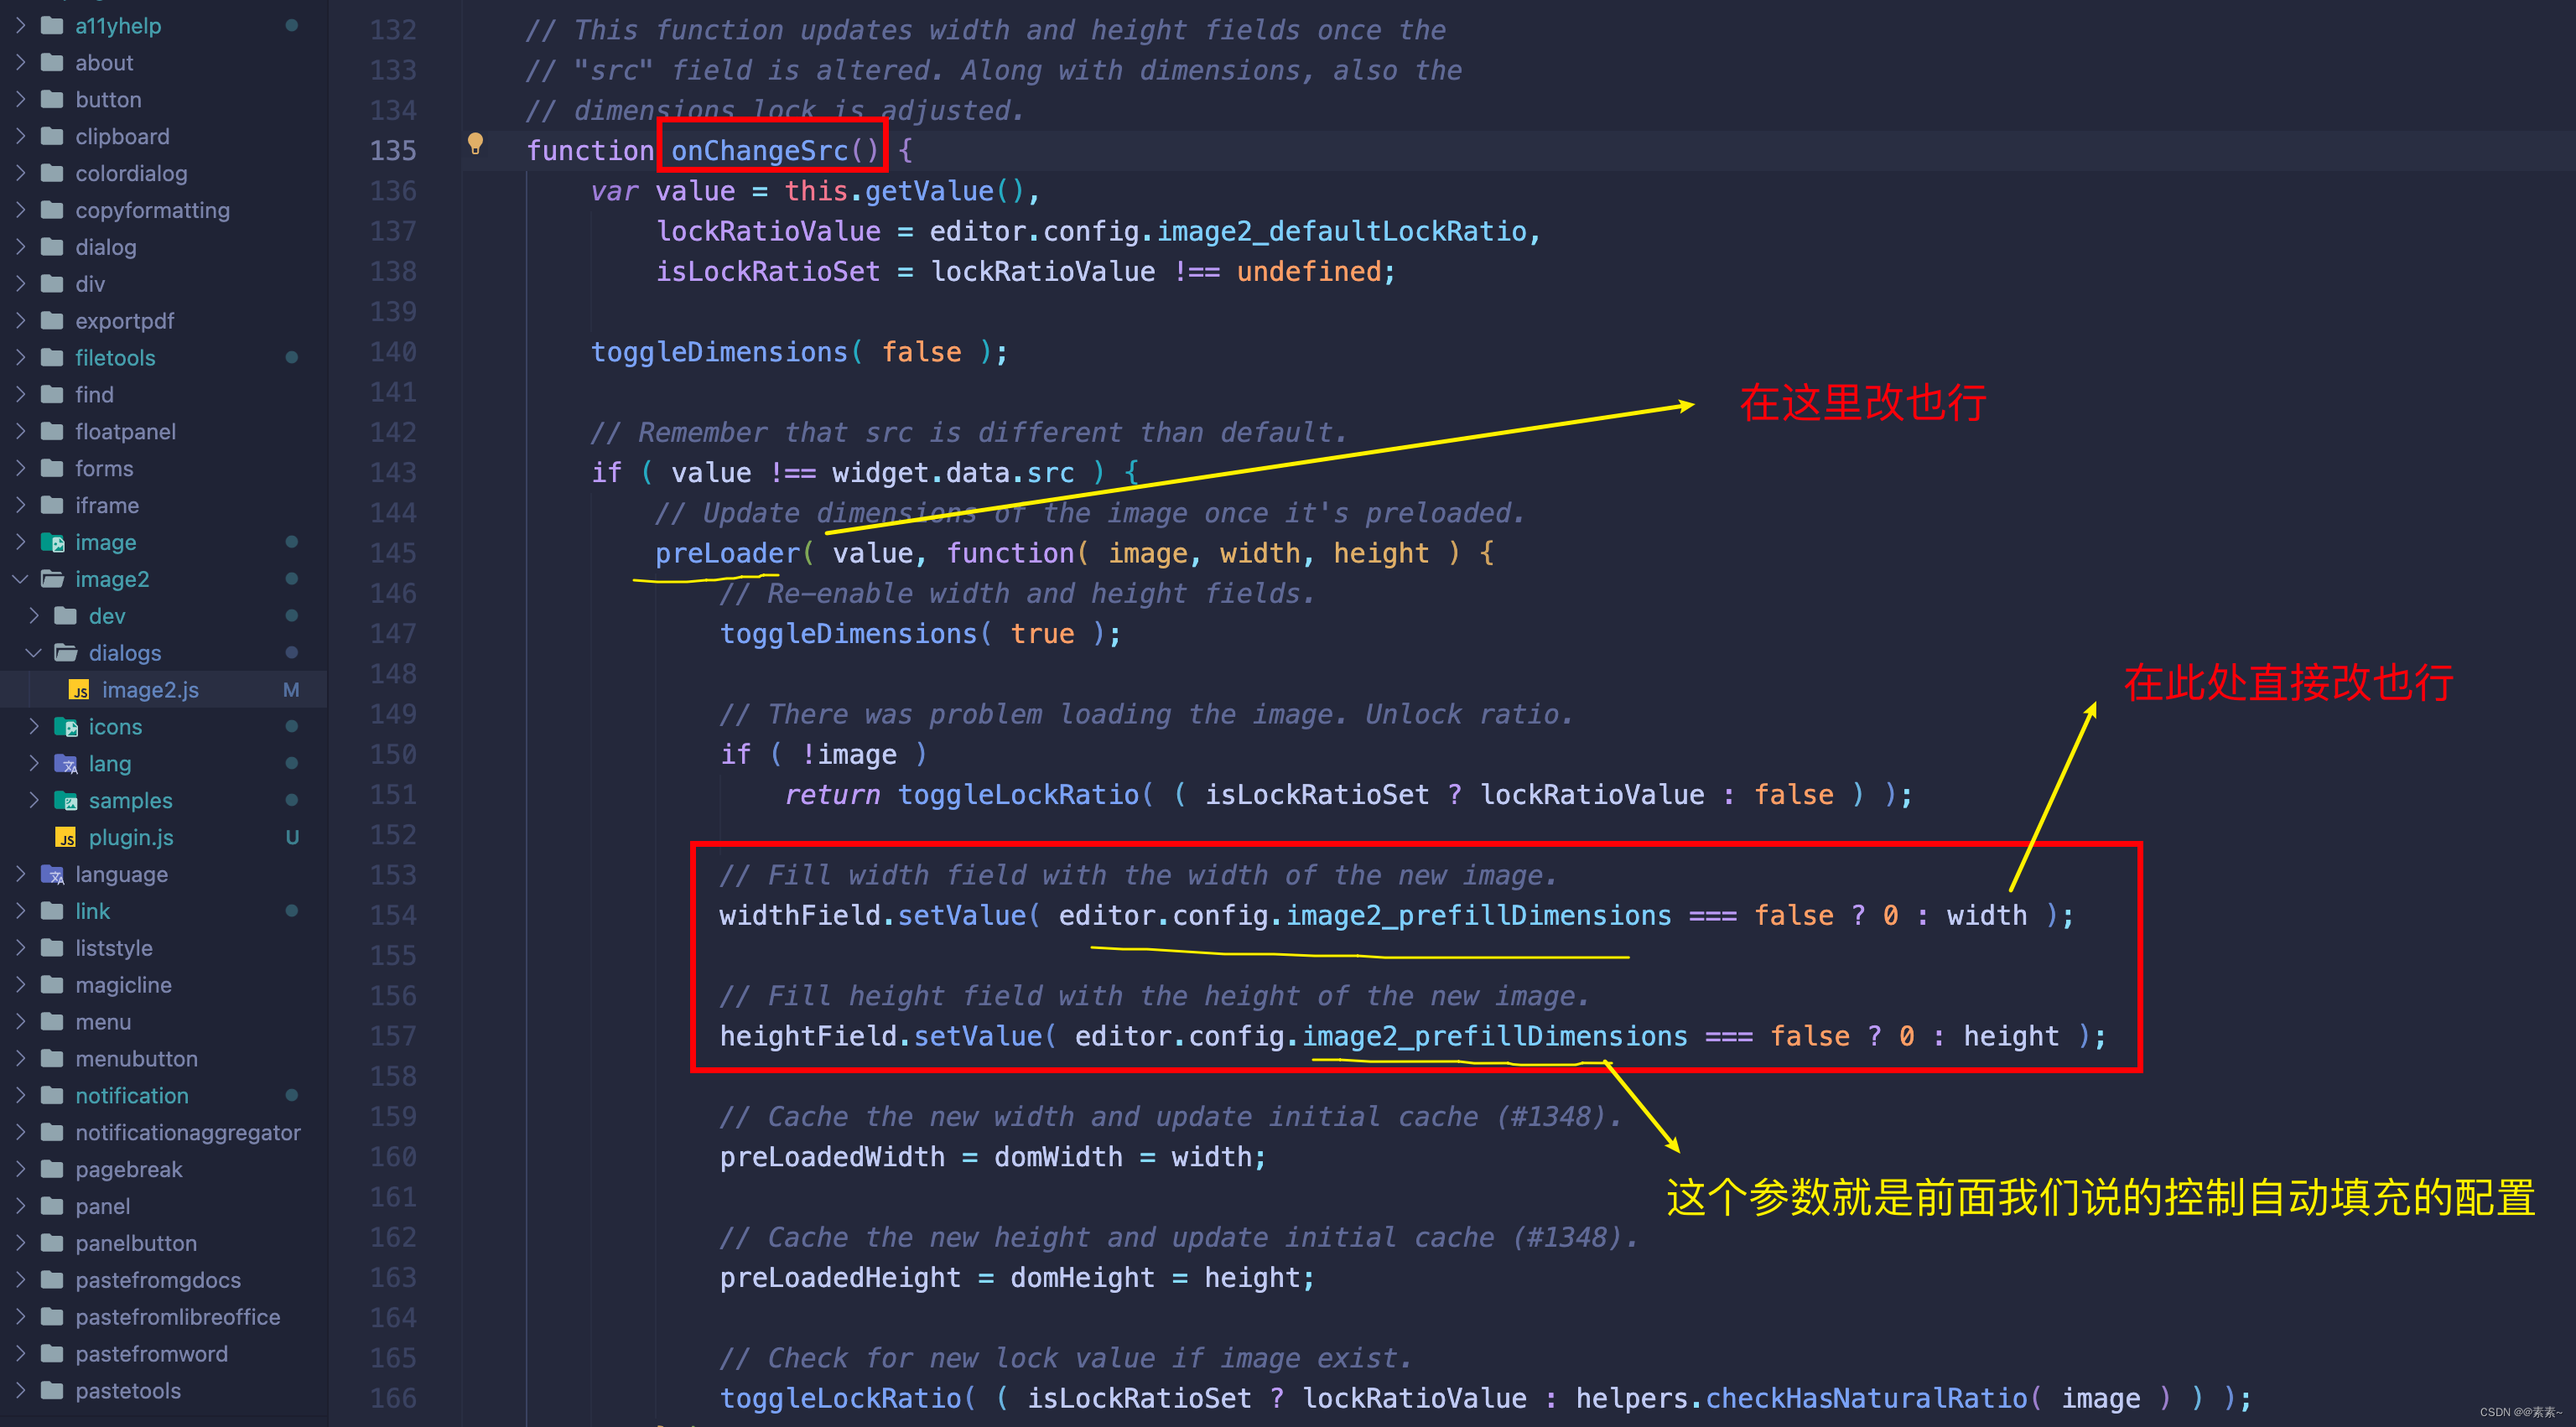2576x1427 pixels.
Task: Expand the samples folder chevron
Action: pos(34,801)
